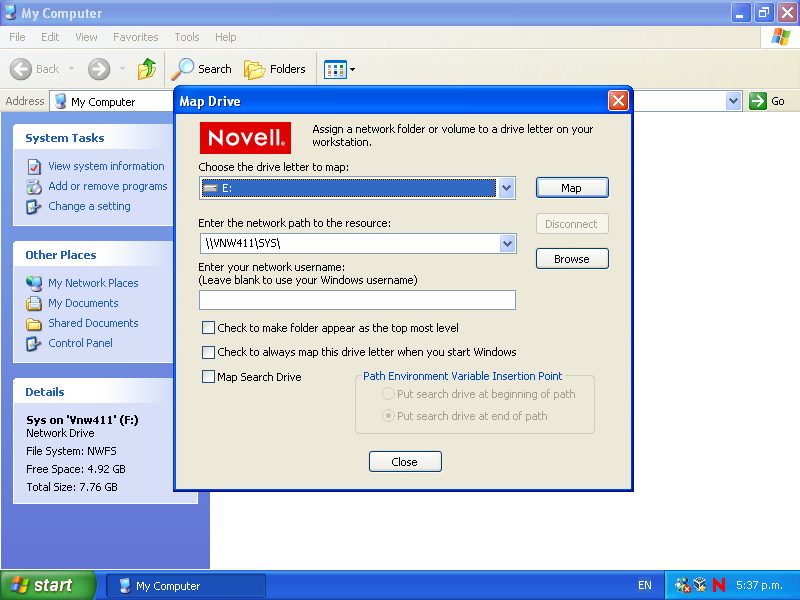Go to My Documents link
Image resolution: width=800 pixels, height=600 pixels.
point(83,303)
